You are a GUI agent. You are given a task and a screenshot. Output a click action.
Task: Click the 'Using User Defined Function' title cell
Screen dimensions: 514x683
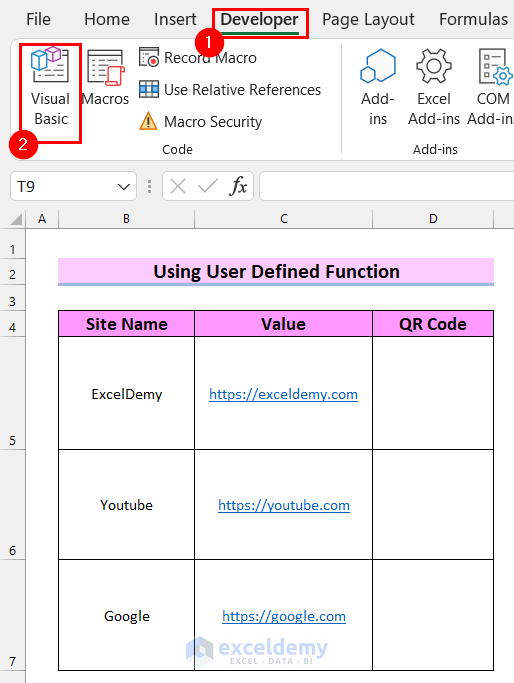tap(276, 272)
